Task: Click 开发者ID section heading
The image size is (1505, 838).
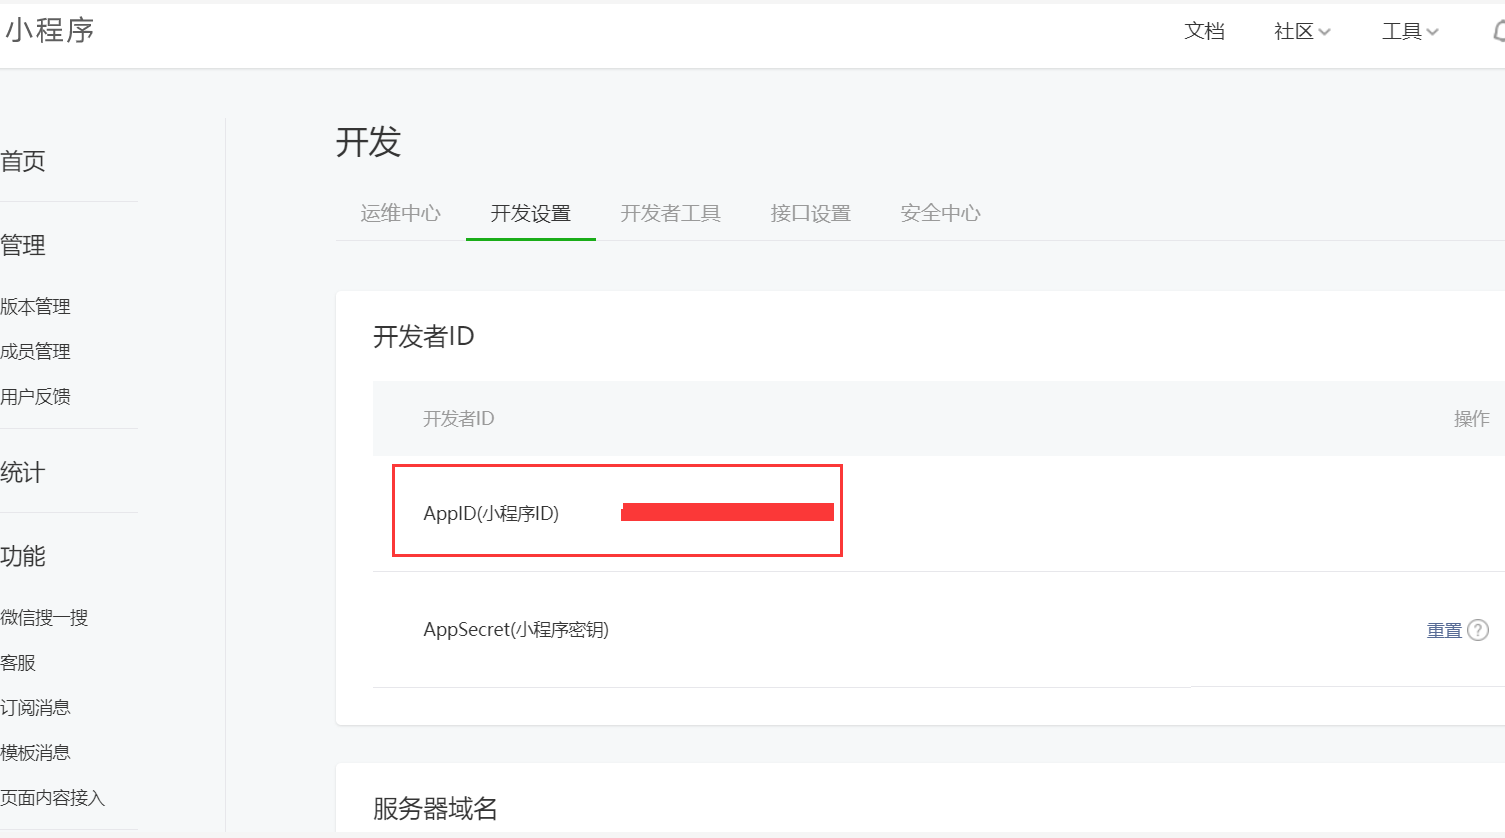Action: coord(424,337)
